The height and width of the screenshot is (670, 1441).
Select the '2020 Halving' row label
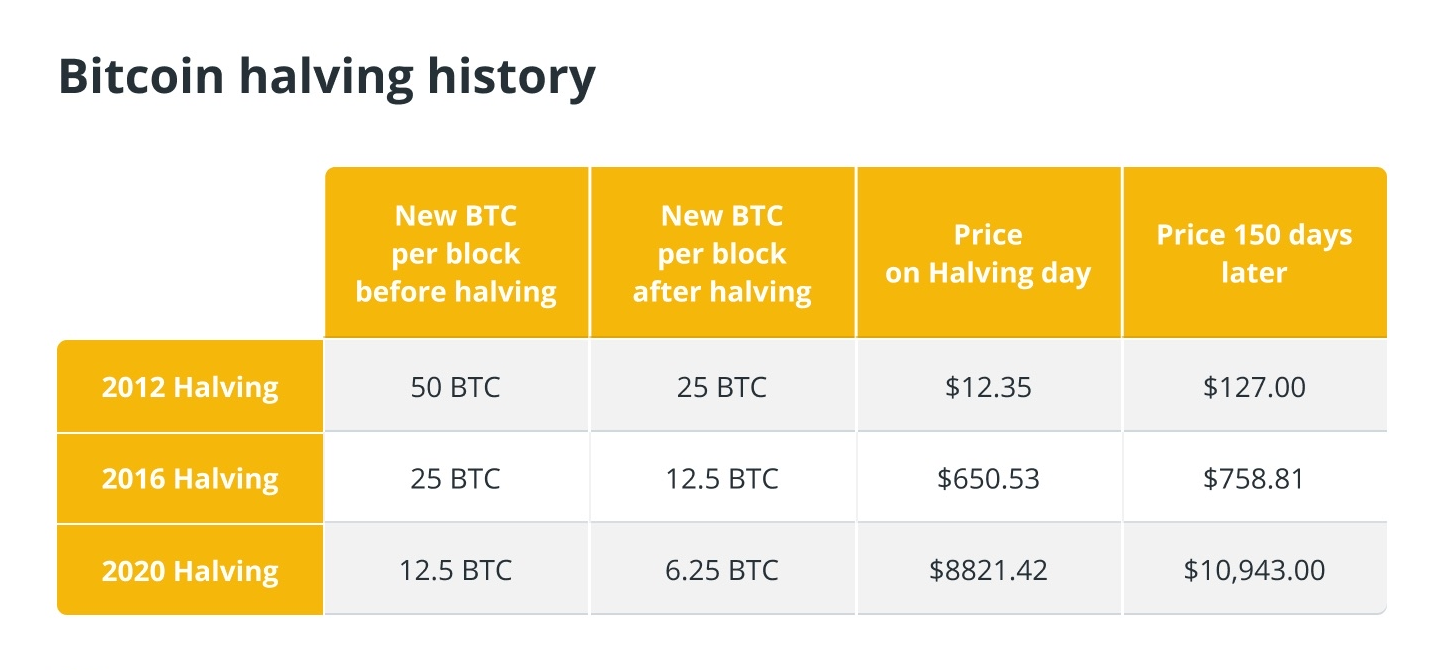[x=190, y=571]
